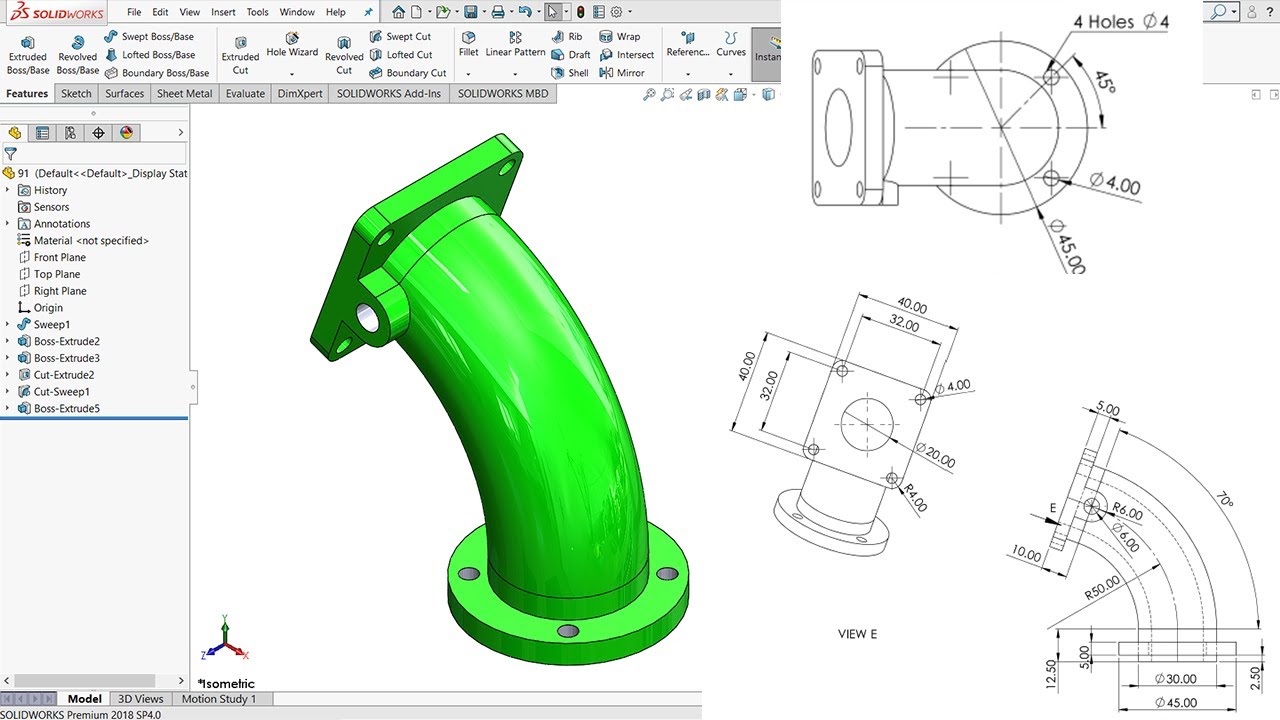The width and height of the screenshot is (1280, 720).
Task: Choose the Mirror feature tool
Action: click(622, 73)
